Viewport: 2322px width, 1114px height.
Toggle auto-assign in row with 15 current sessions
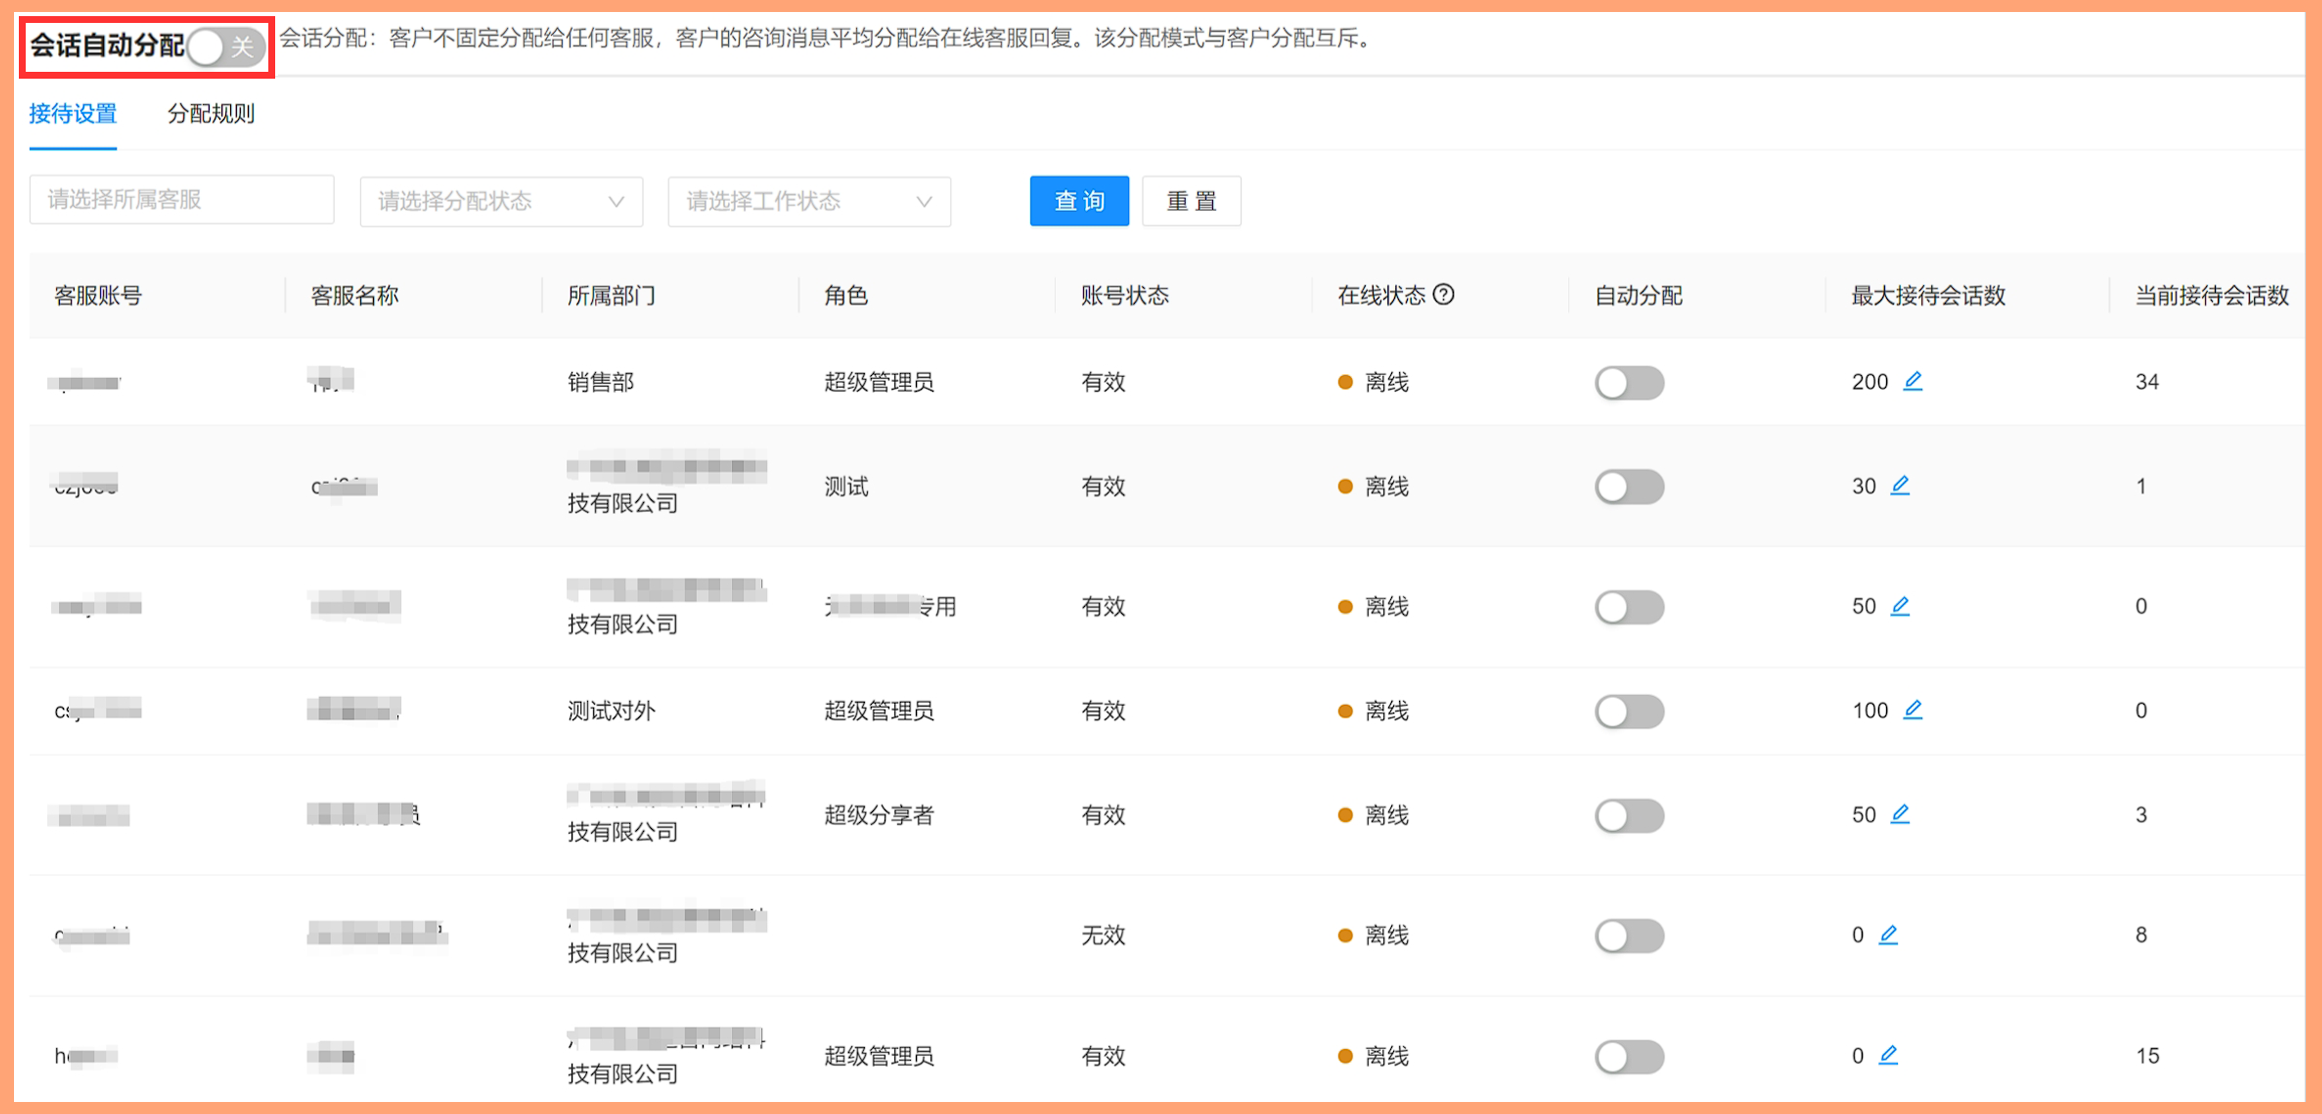[1629, 1056]
